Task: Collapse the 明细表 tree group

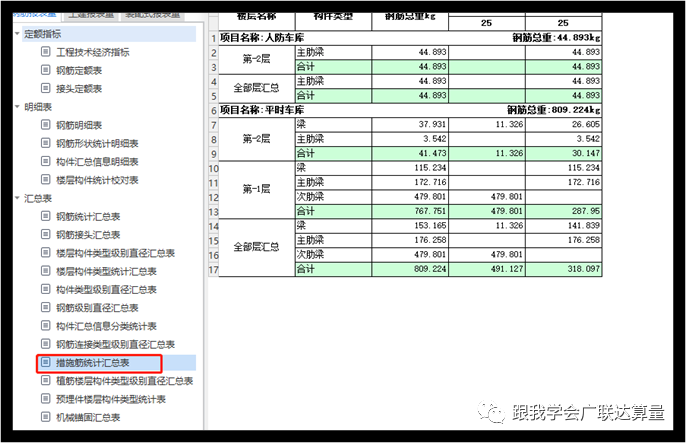Action: [x=17, y=107]
